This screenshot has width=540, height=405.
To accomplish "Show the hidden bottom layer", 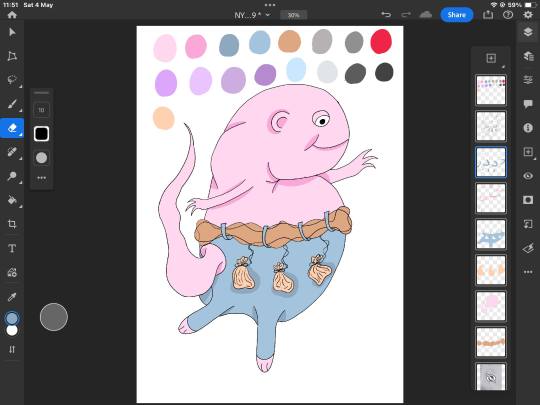I will point(491,378).
